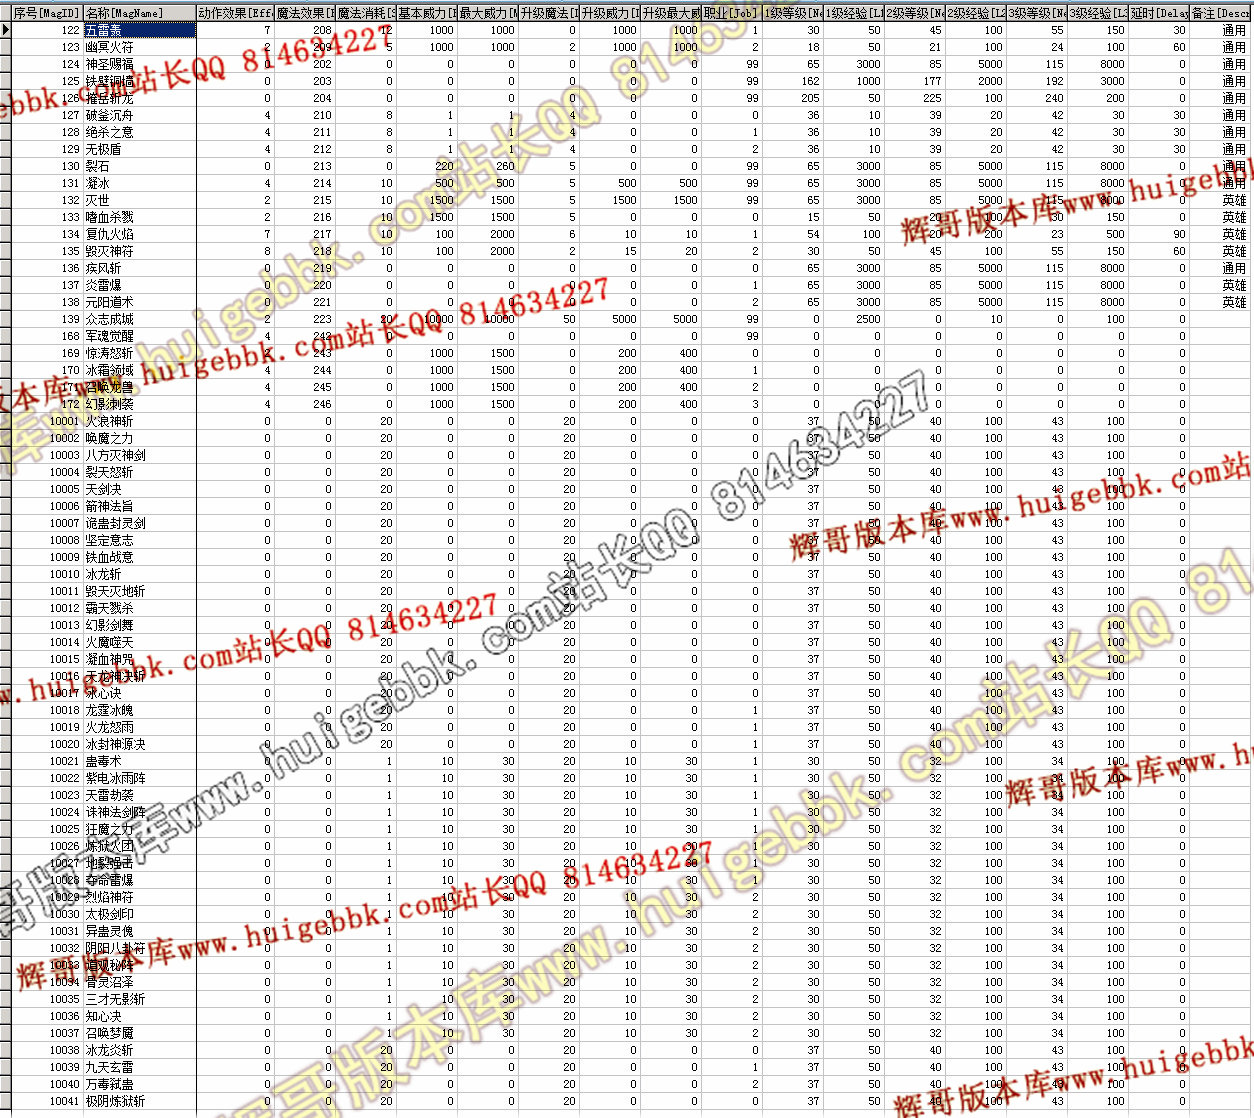The image size is (1254, 1118).
Task: Click the row selector beside MagID 168
Action: click(x=5, y=336)
